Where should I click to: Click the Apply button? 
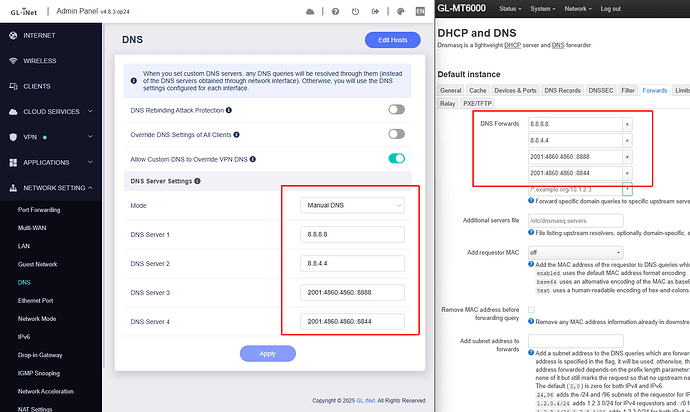pyautogui.click(x=267, y=353)
